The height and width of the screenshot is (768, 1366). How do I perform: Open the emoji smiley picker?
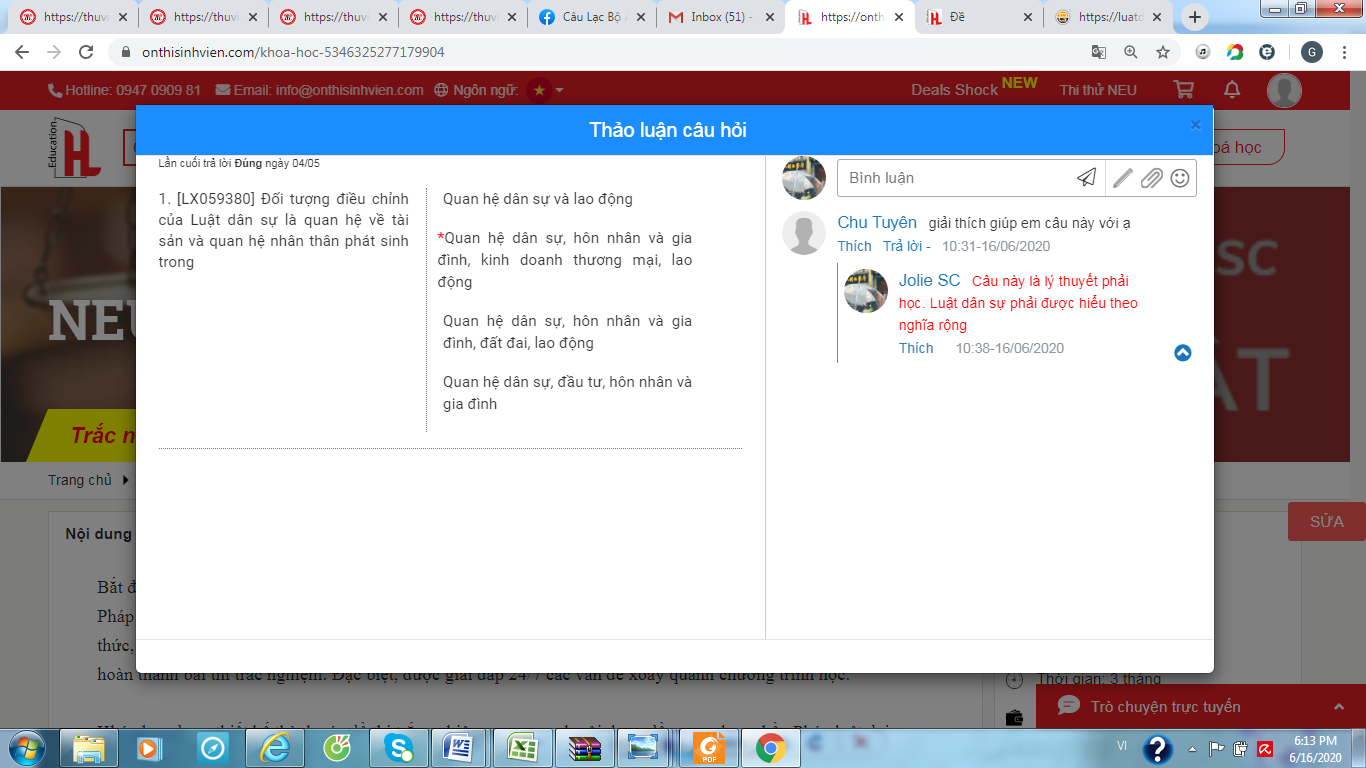pos(1180,178)
